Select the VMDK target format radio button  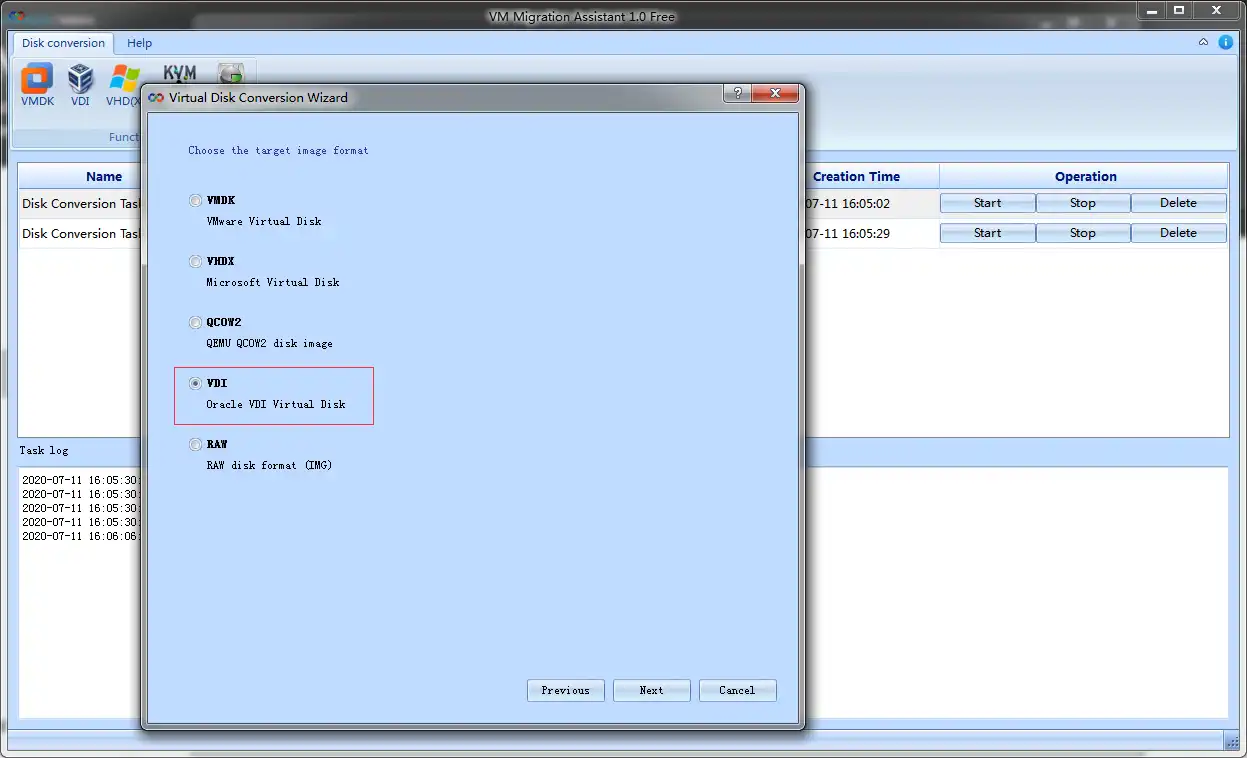195,201
